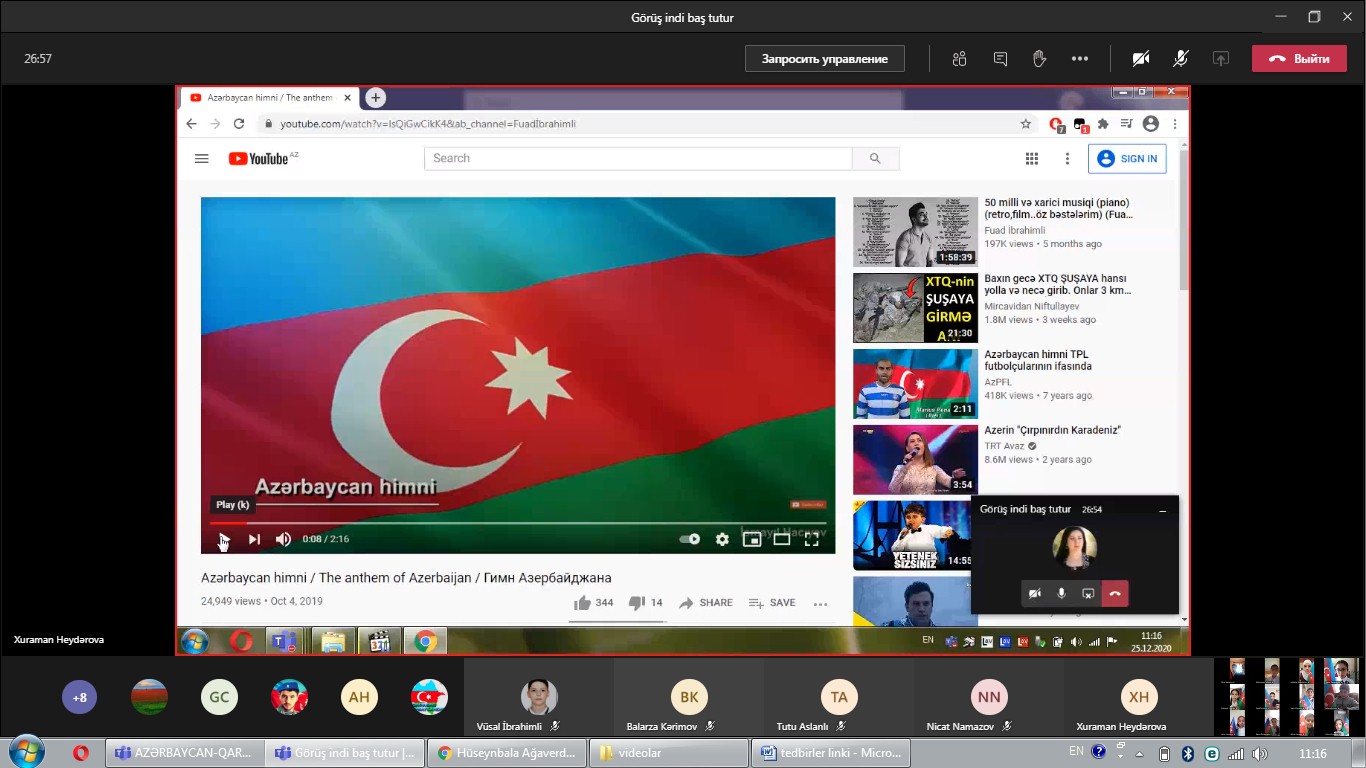Open the +8 more participants bubble
The height and width of the screenshot is (768, 1366).
80,697
